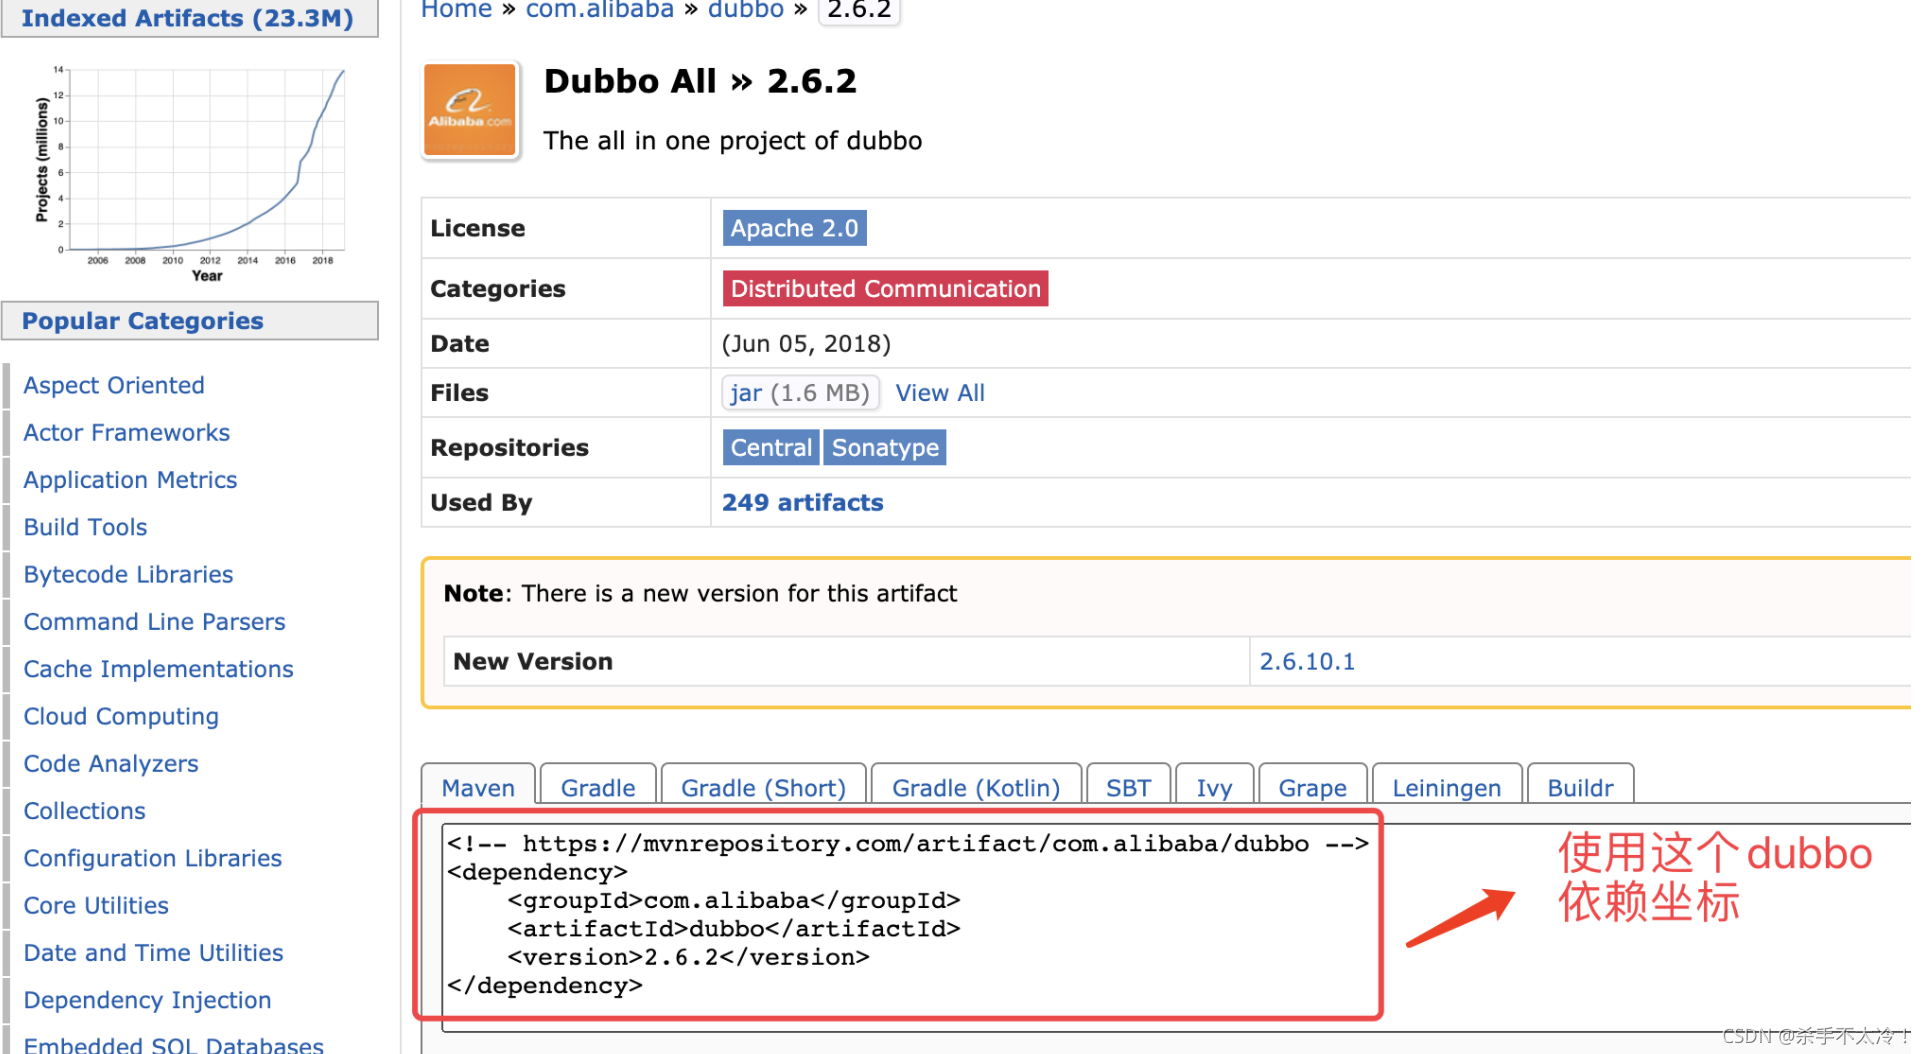Open Cache Implementations category
The width and height of the screenshot is (1922, 1054).
tap(158, 669)
